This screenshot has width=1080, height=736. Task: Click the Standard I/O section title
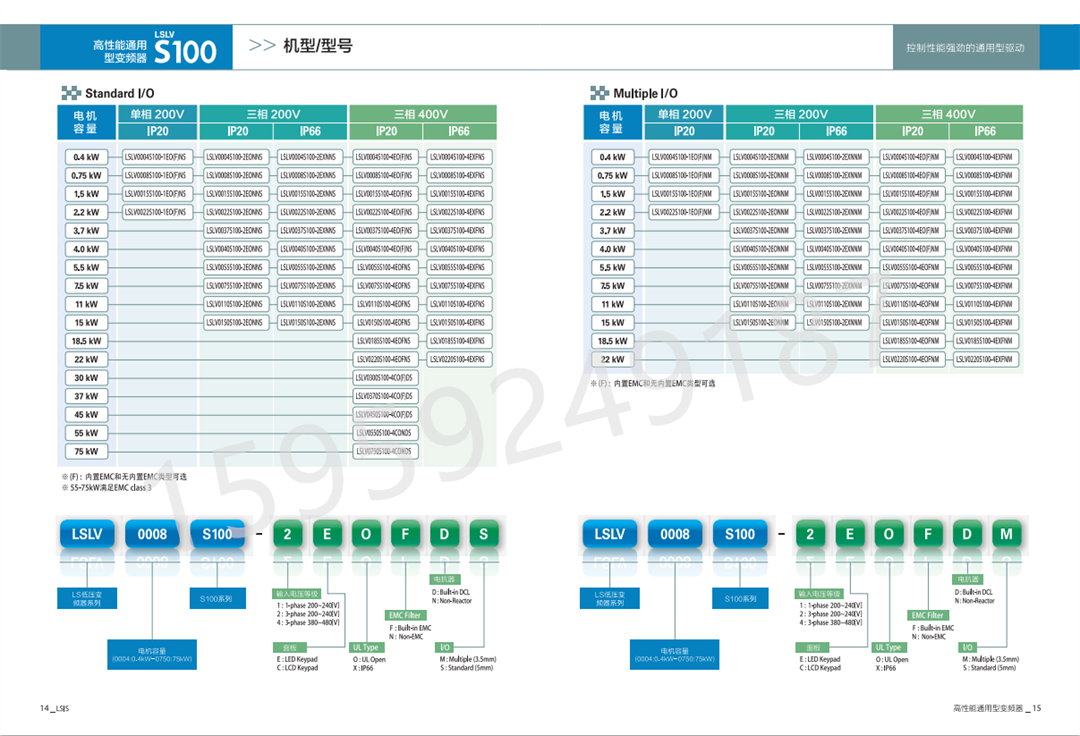point(119,93)
